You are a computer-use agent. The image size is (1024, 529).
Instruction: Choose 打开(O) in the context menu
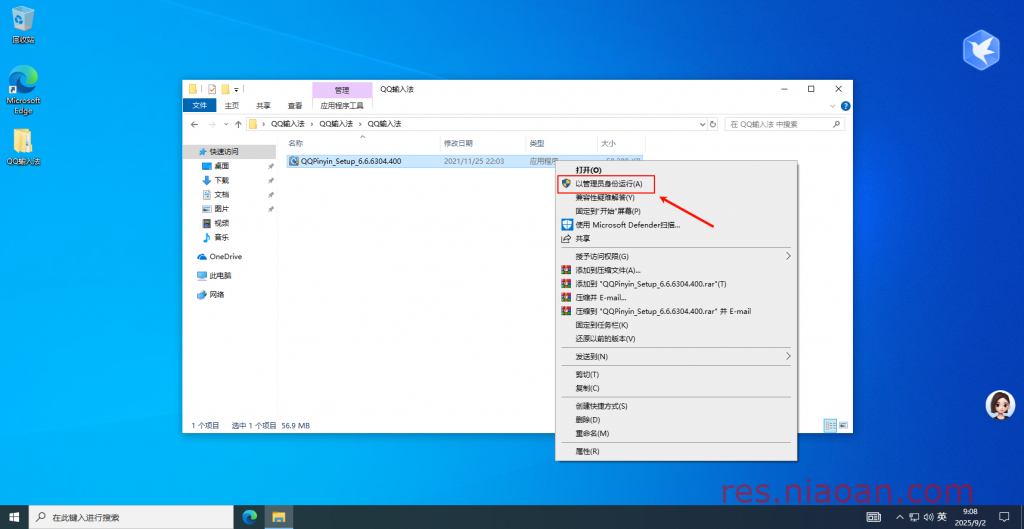(x=676, y=170)
